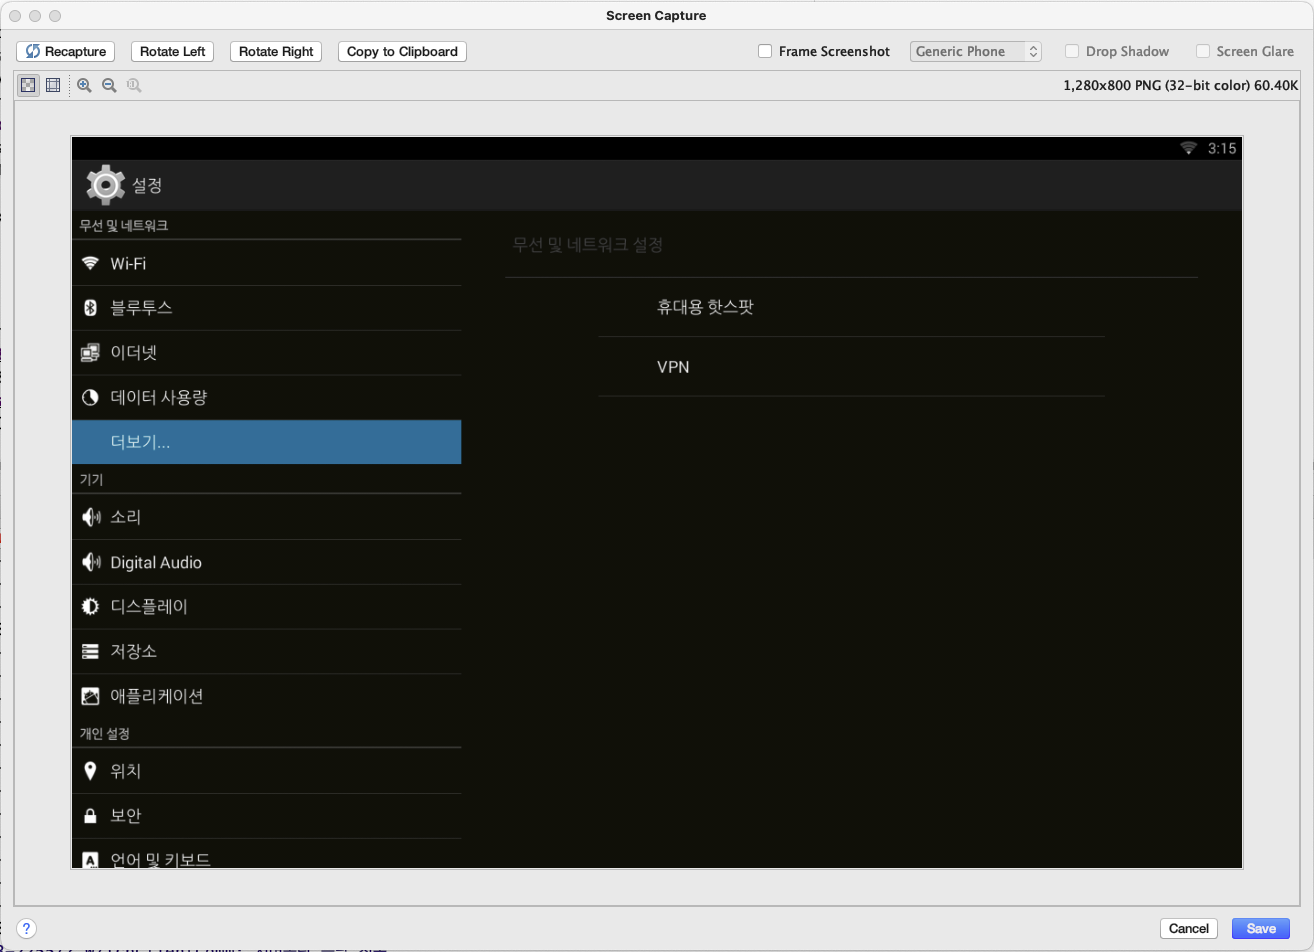Toggle the Drop Shadow checkbox
Screen dimensions: 1314x952
point(1072,51)
